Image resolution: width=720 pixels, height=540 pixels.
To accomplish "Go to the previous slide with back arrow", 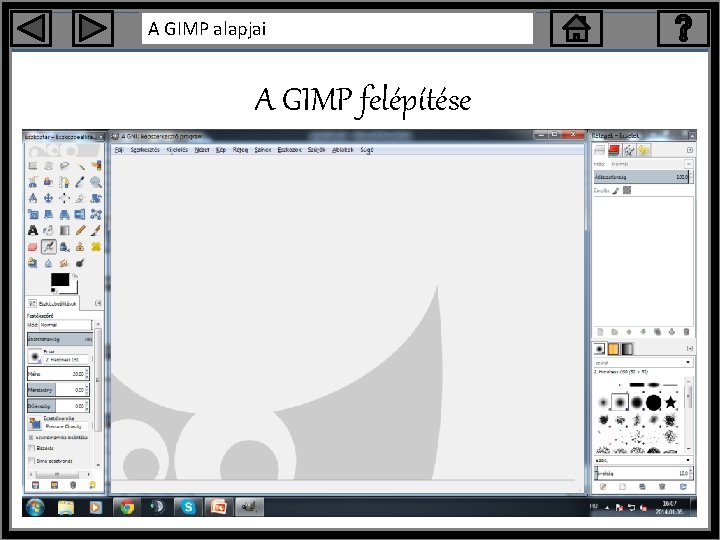I will click(31, 28).
